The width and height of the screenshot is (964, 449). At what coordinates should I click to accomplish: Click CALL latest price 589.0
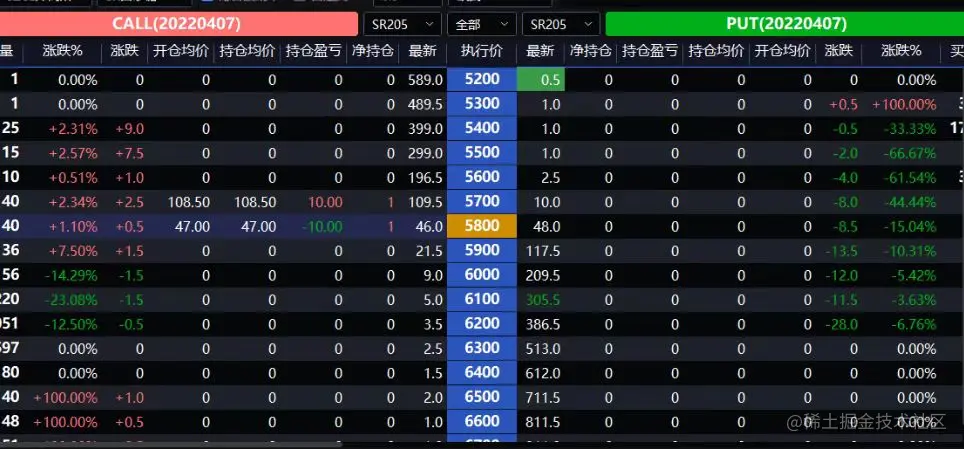pos(425,80)
